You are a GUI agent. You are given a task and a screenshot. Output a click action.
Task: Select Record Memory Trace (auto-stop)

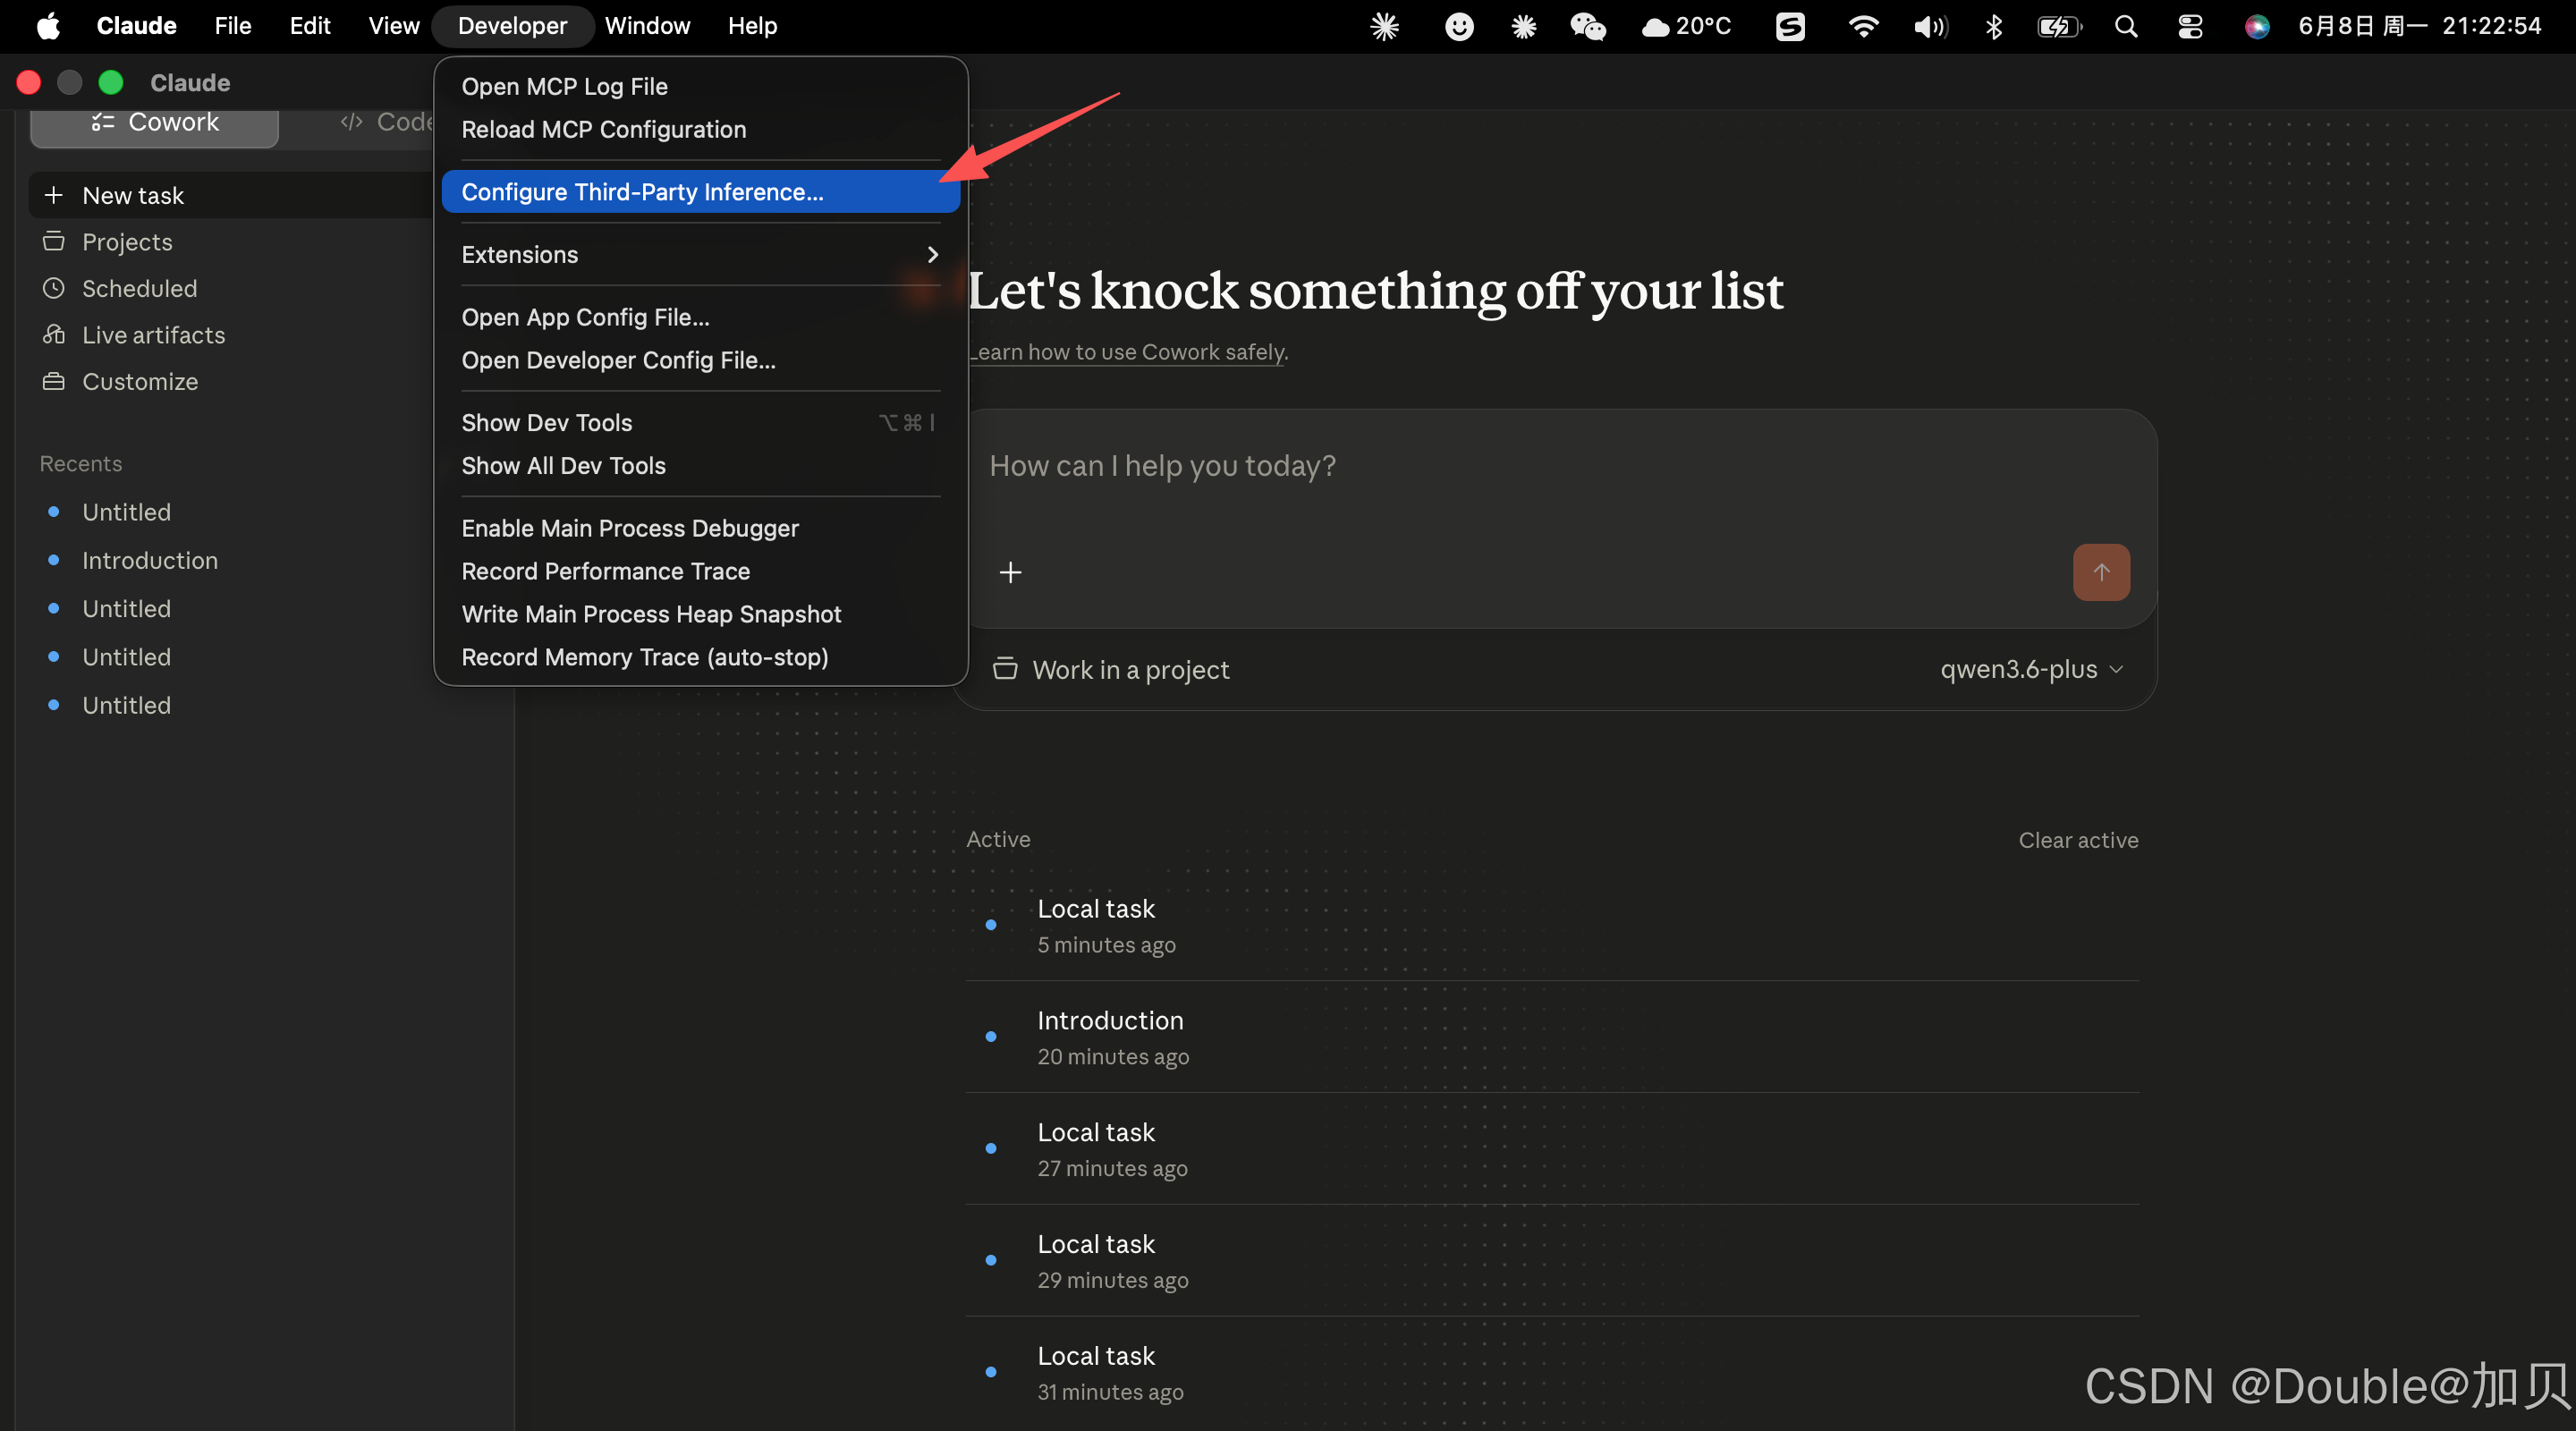pos(701,657)
